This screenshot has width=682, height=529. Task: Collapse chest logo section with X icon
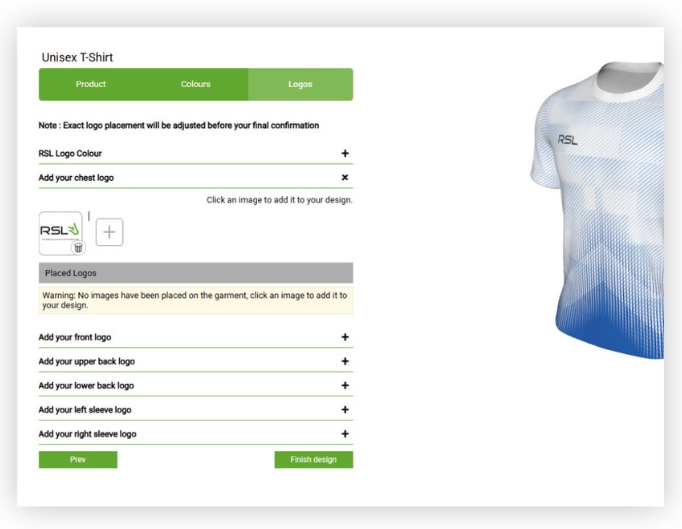[x=345, y=177]
